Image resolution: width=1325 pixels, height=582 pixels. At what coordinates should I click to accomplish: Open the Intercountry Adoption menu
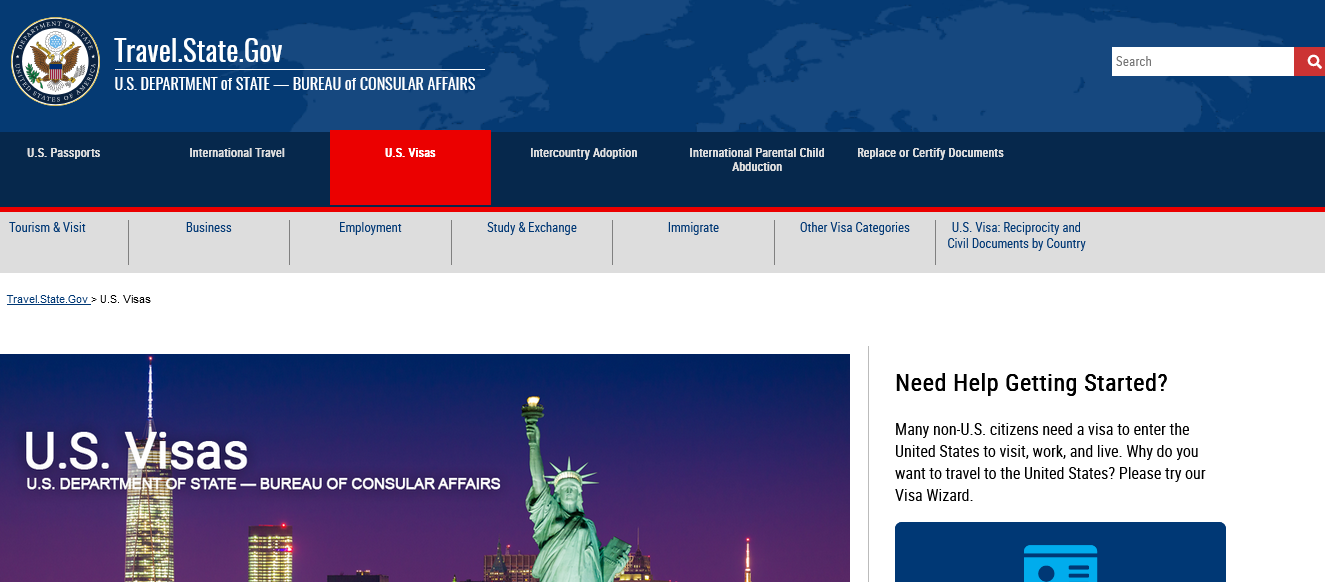point(584,153)
